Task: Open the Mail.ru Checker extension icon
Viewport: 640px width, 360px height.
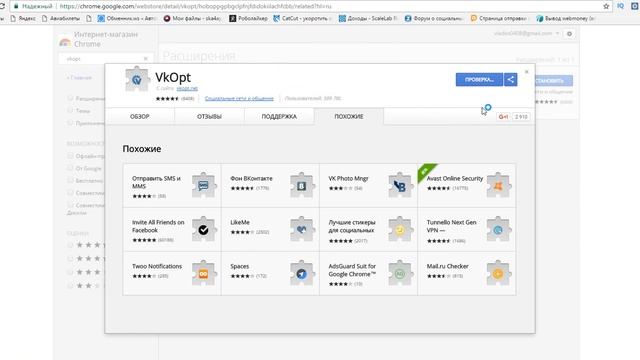Action: [498, 273]
